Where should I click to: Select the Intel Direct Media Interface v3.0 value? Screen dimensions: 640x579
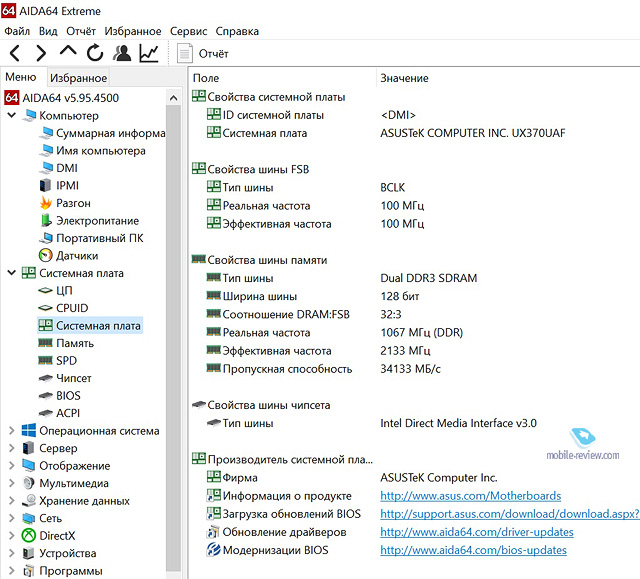[x=458, y=423]
